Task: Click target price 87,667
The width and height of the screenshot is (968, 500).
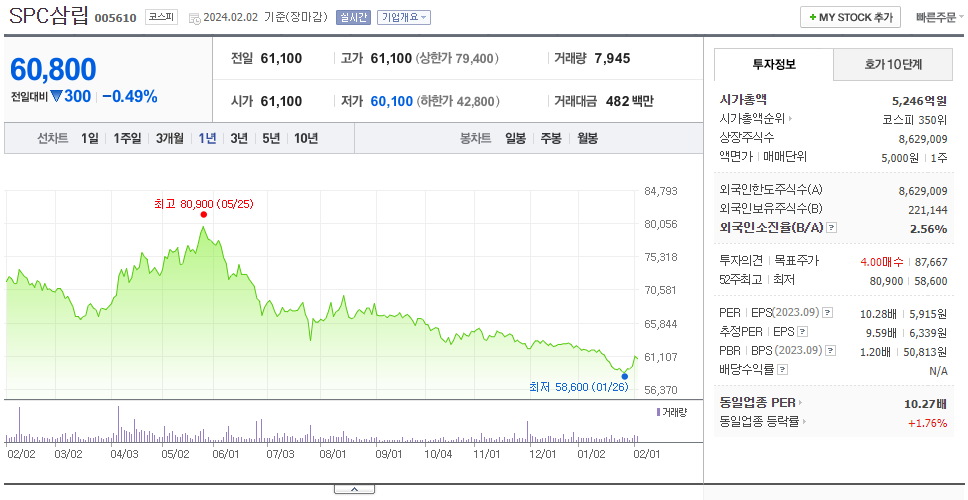Action: click(x=931, y=262)
